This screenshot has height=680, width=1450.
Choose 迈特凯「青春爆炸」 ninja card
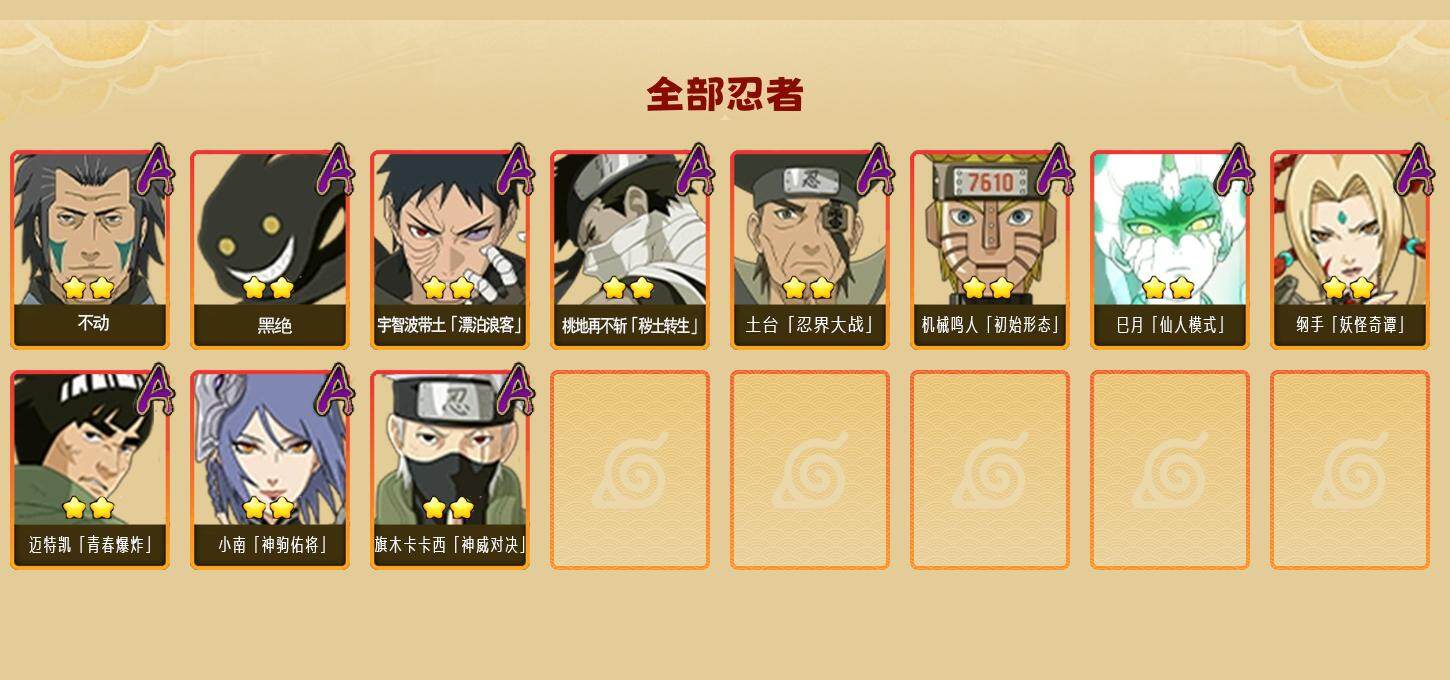pyautogui.click(x=90, y=470)
